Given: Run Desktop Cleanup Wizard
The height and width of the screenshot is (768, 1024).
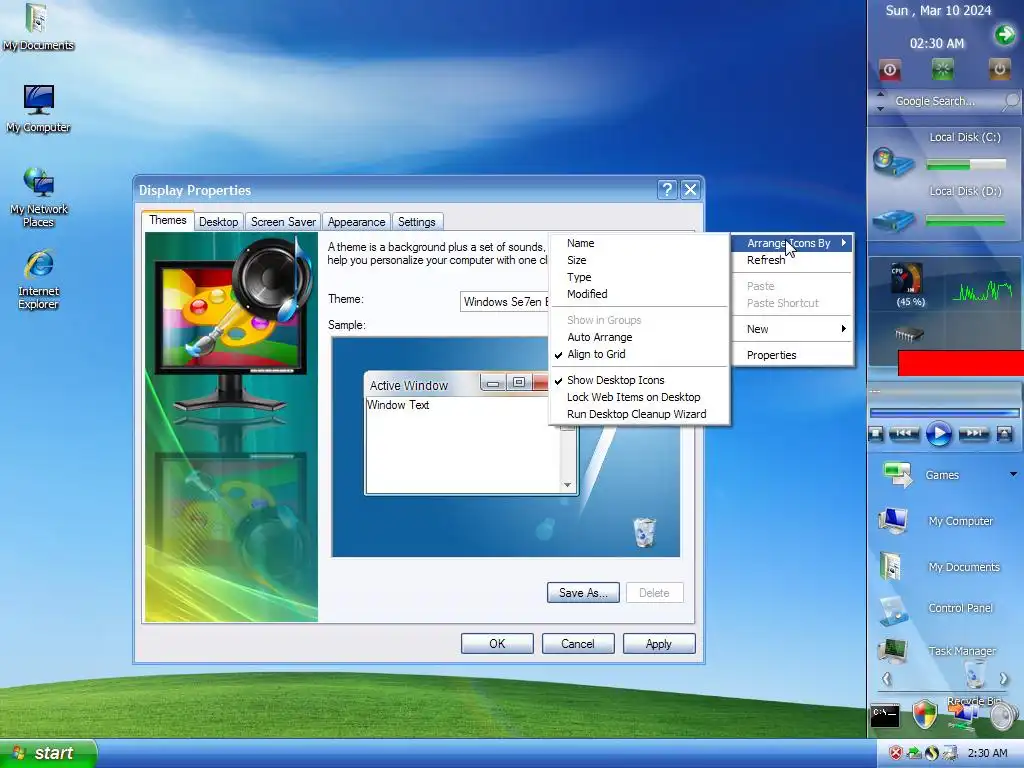Looking at the screenshot, I should 639,414.
